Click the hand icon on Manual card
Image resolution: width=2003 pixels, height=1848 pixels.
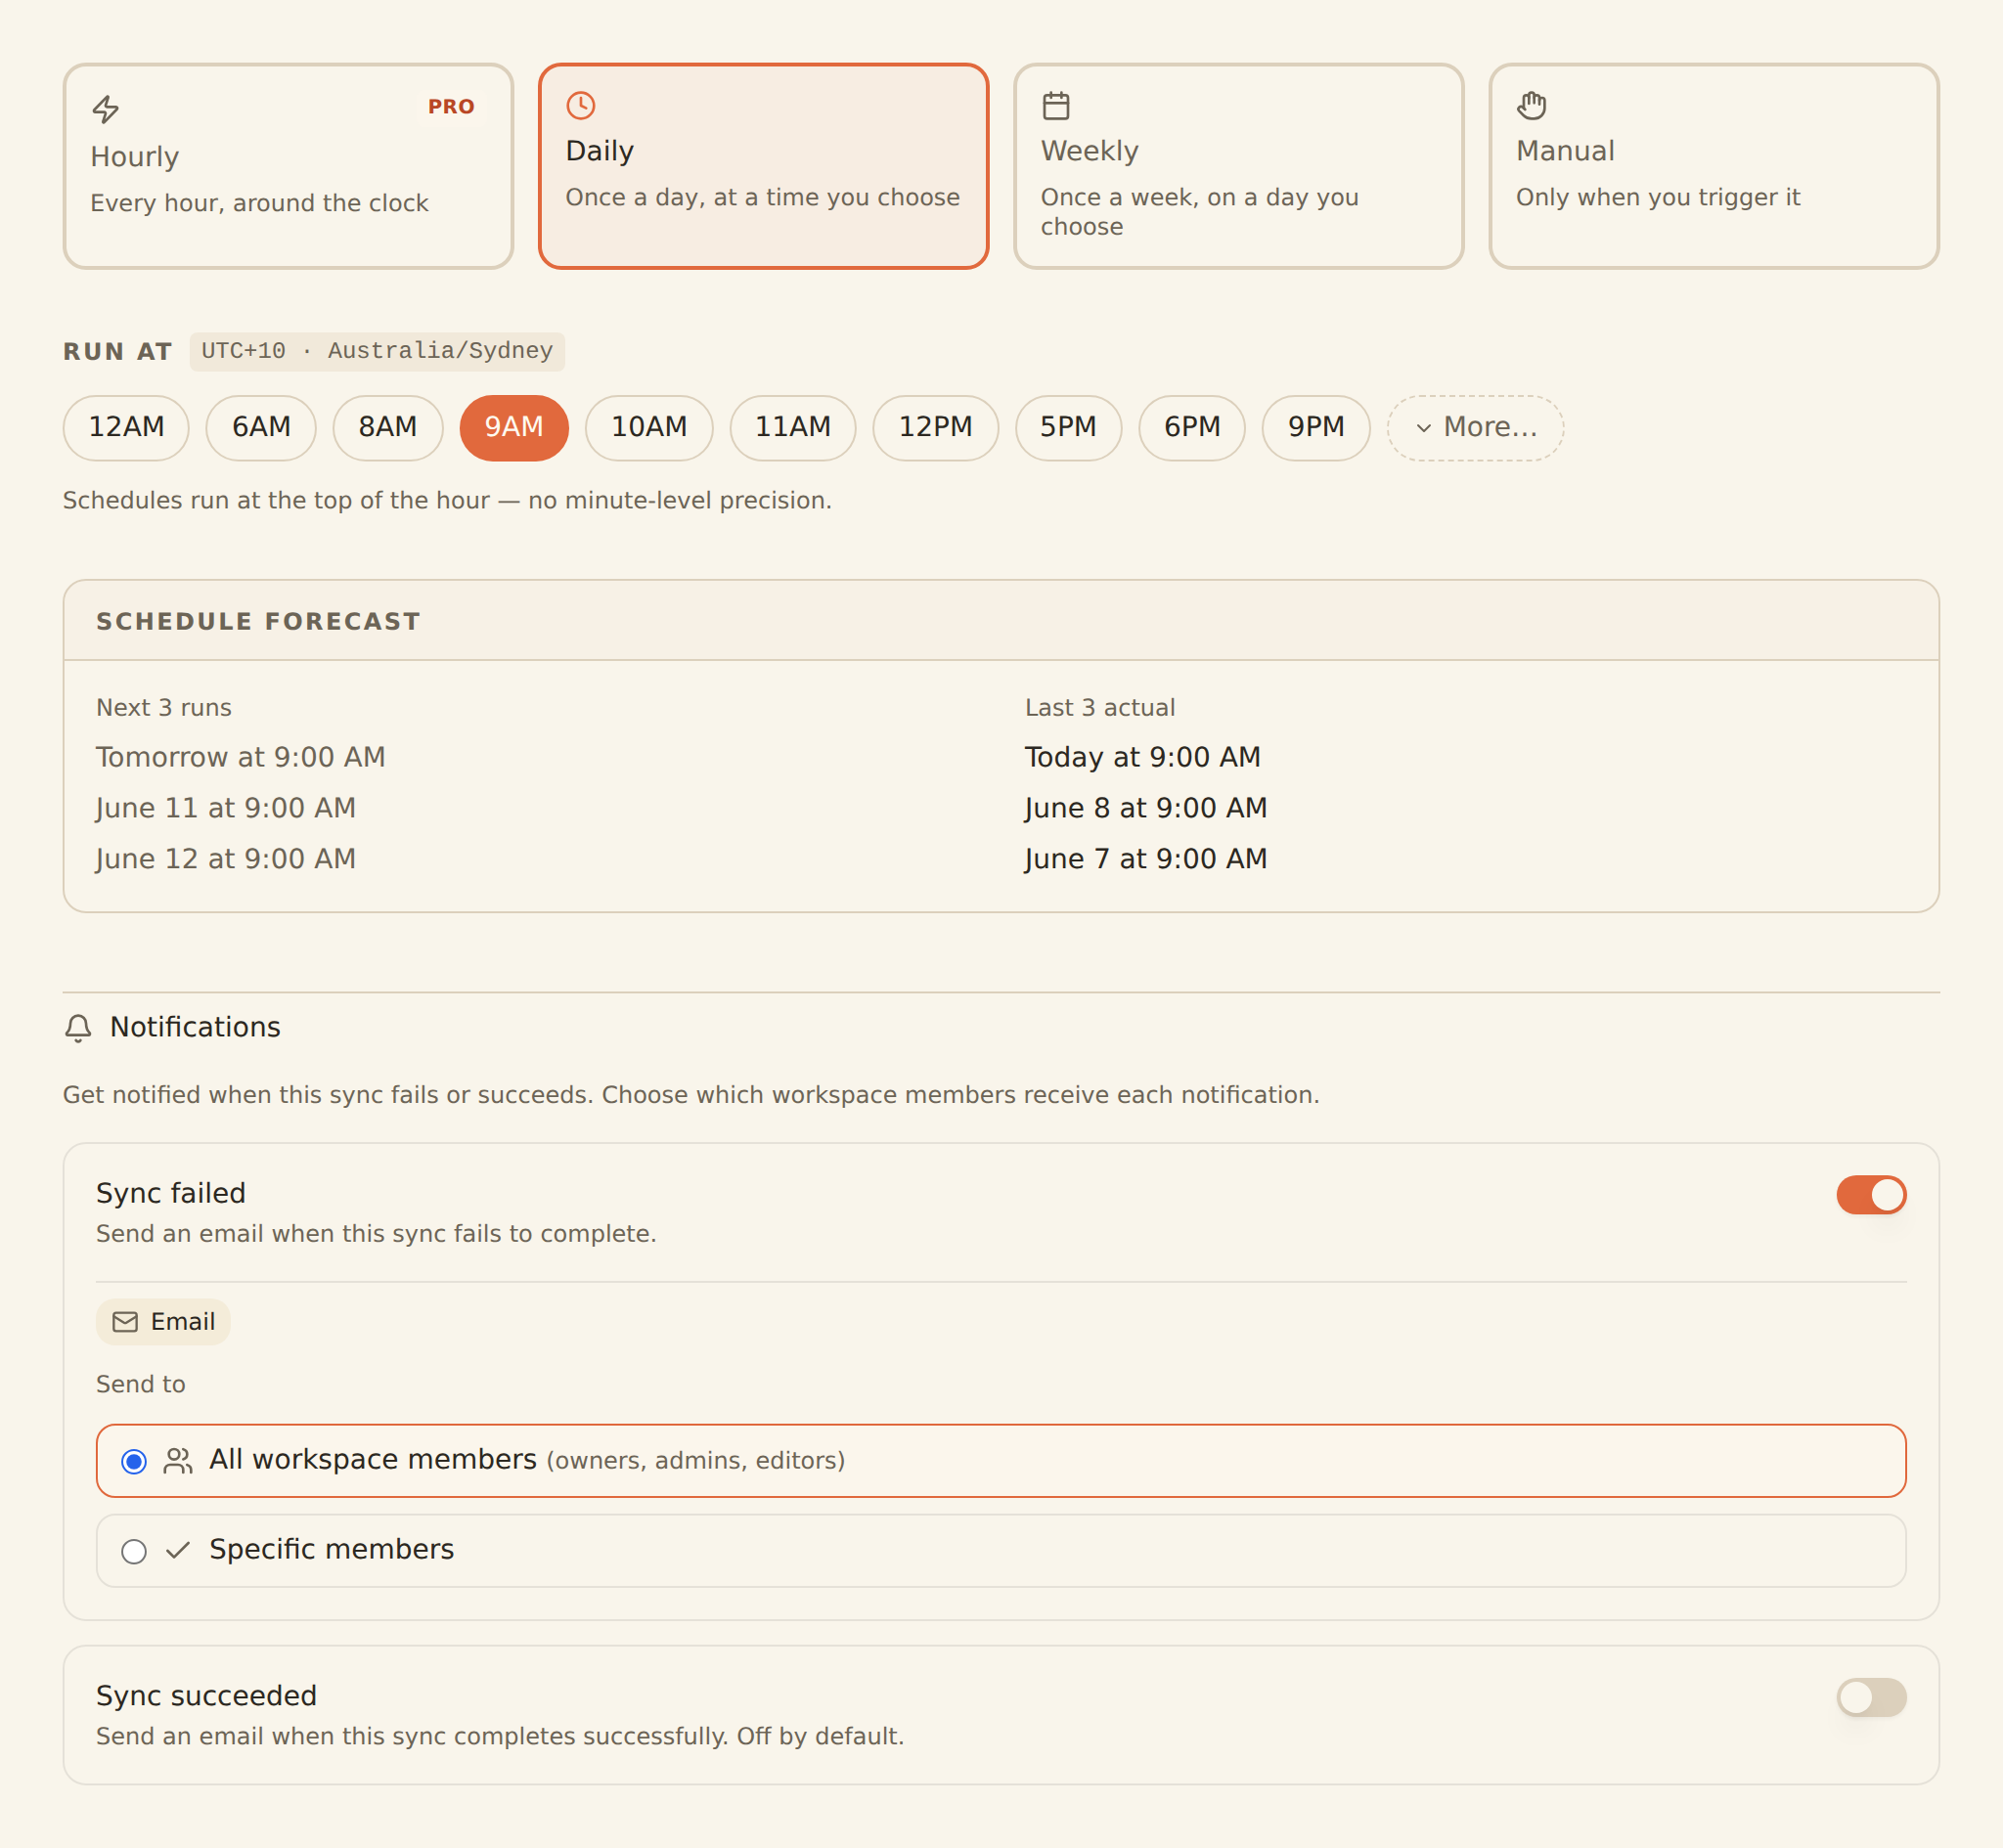pos(1531,105)
